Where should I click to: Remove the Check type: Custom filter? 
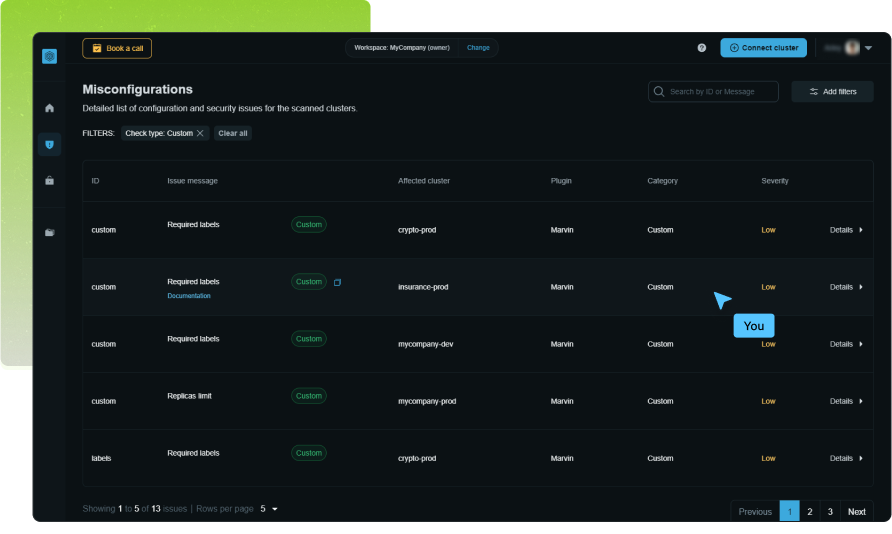[x=200, y=133]
